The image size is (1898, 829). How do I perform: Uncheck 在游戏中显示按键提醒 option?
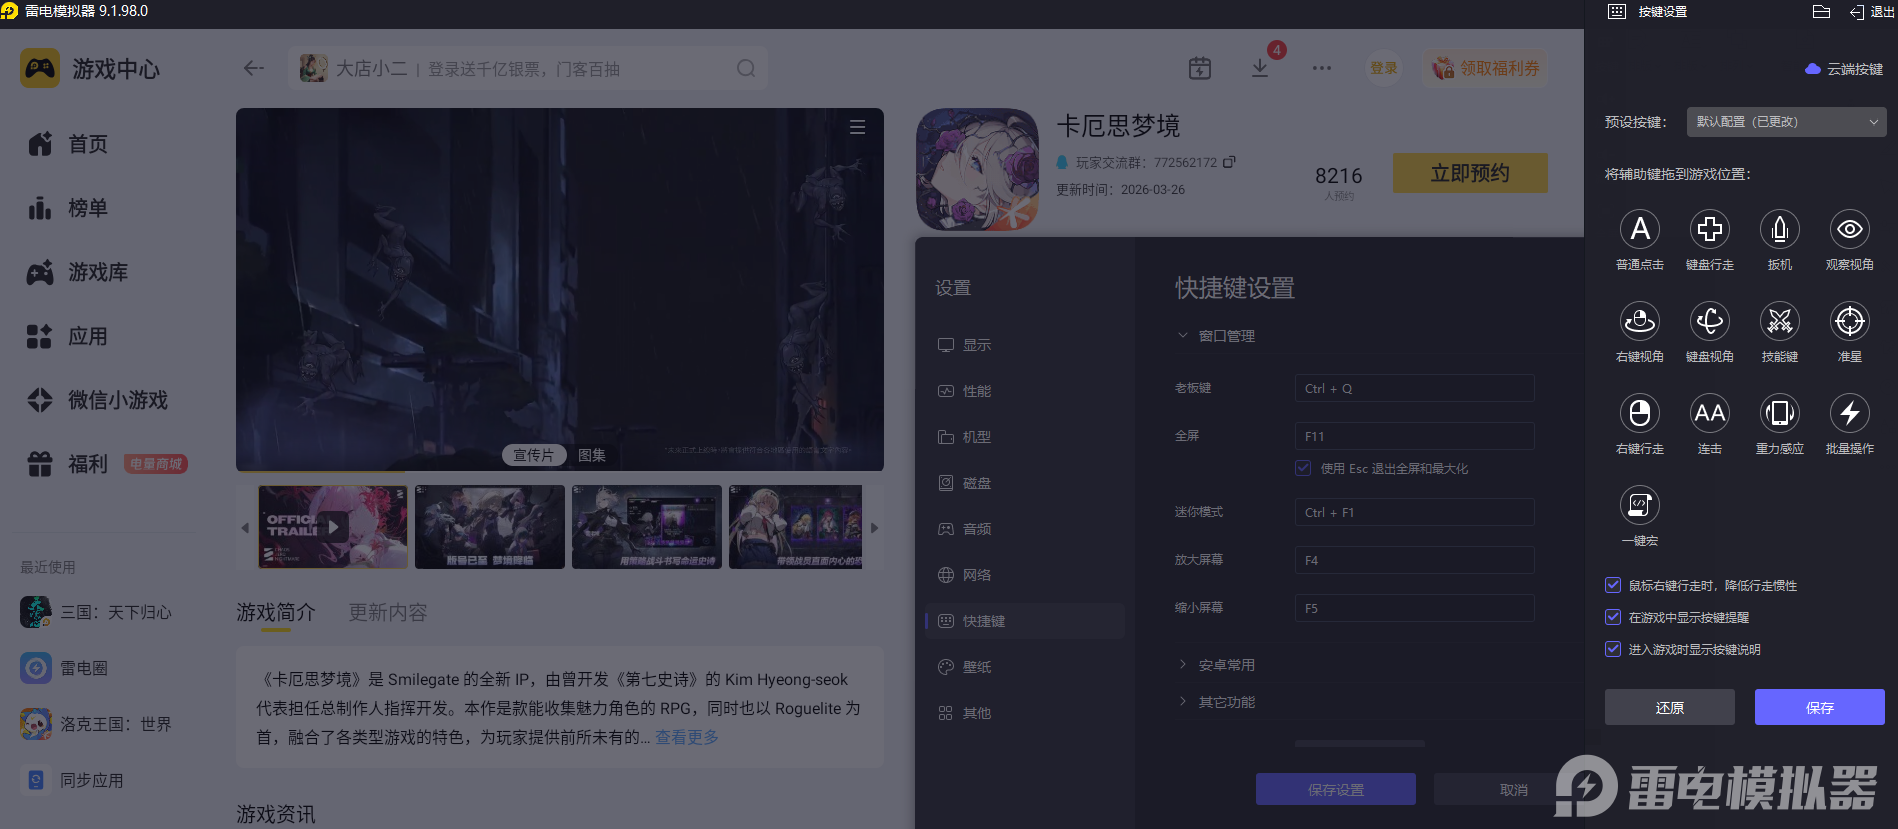1613,617
